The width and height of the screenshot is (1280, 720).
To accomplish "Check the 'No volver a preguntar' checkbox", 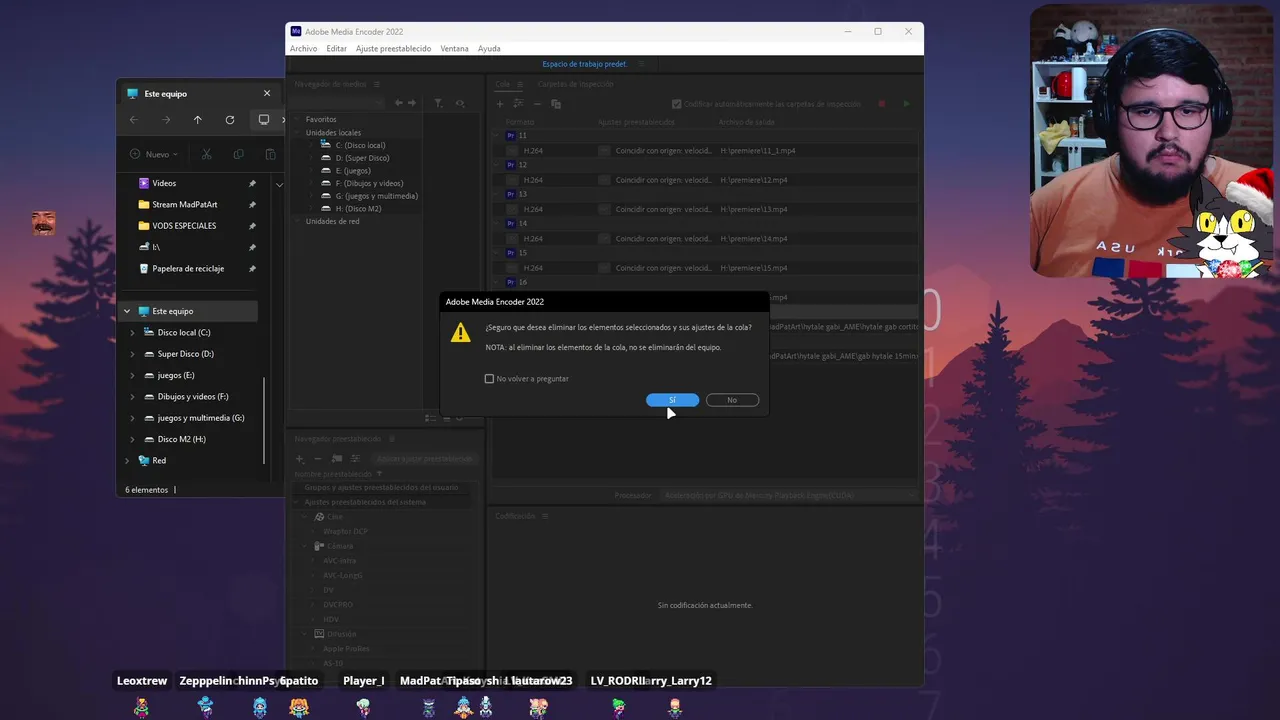I will [x=489, y=379].
